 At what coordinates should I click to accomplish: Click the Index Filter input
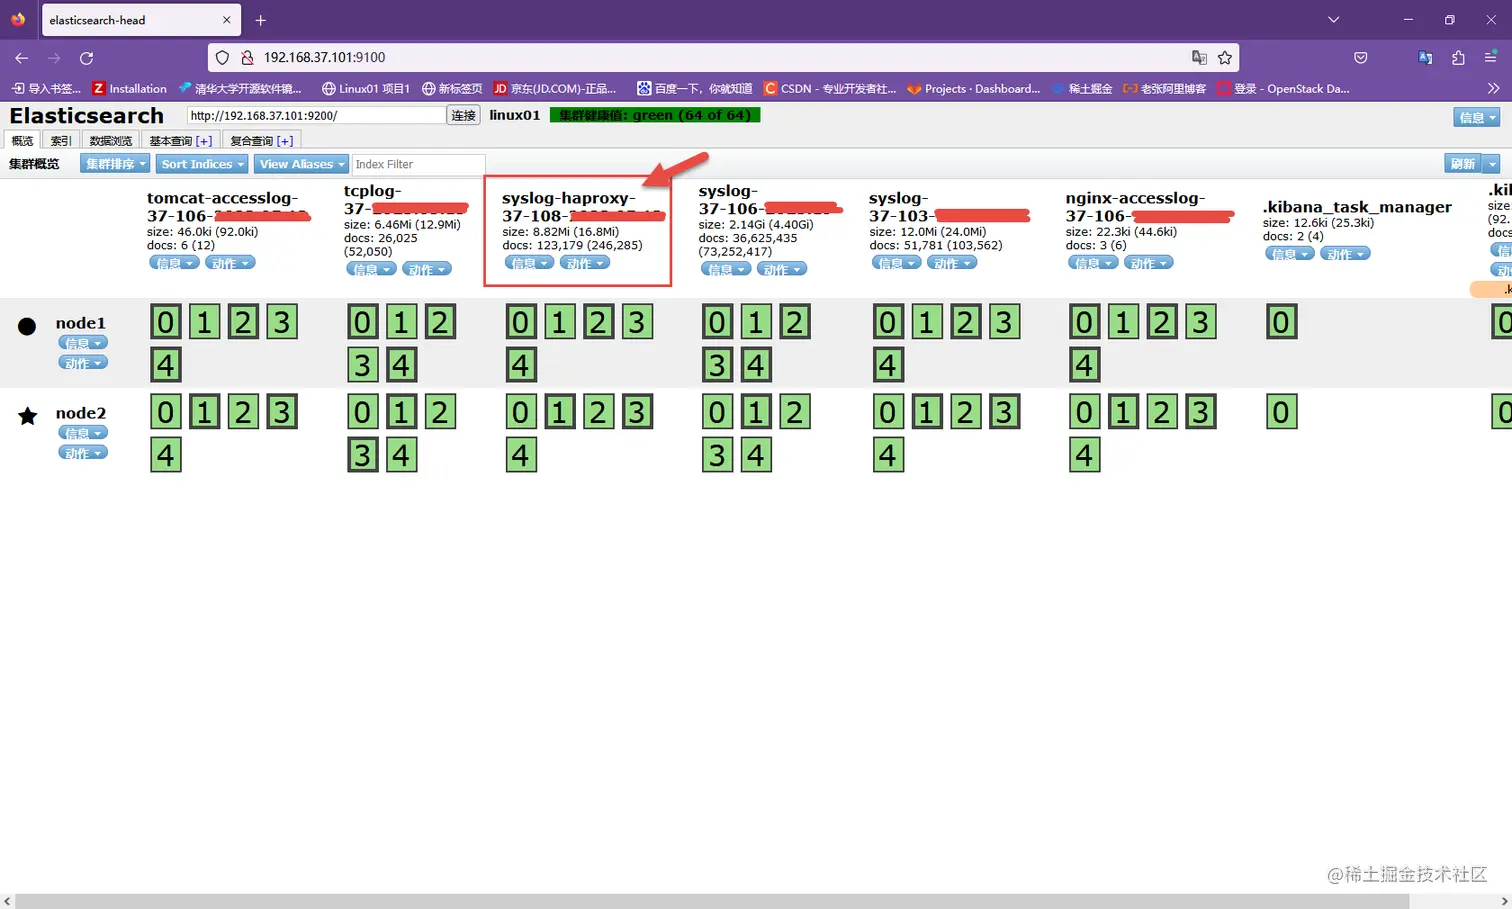(x=418, y=164)
